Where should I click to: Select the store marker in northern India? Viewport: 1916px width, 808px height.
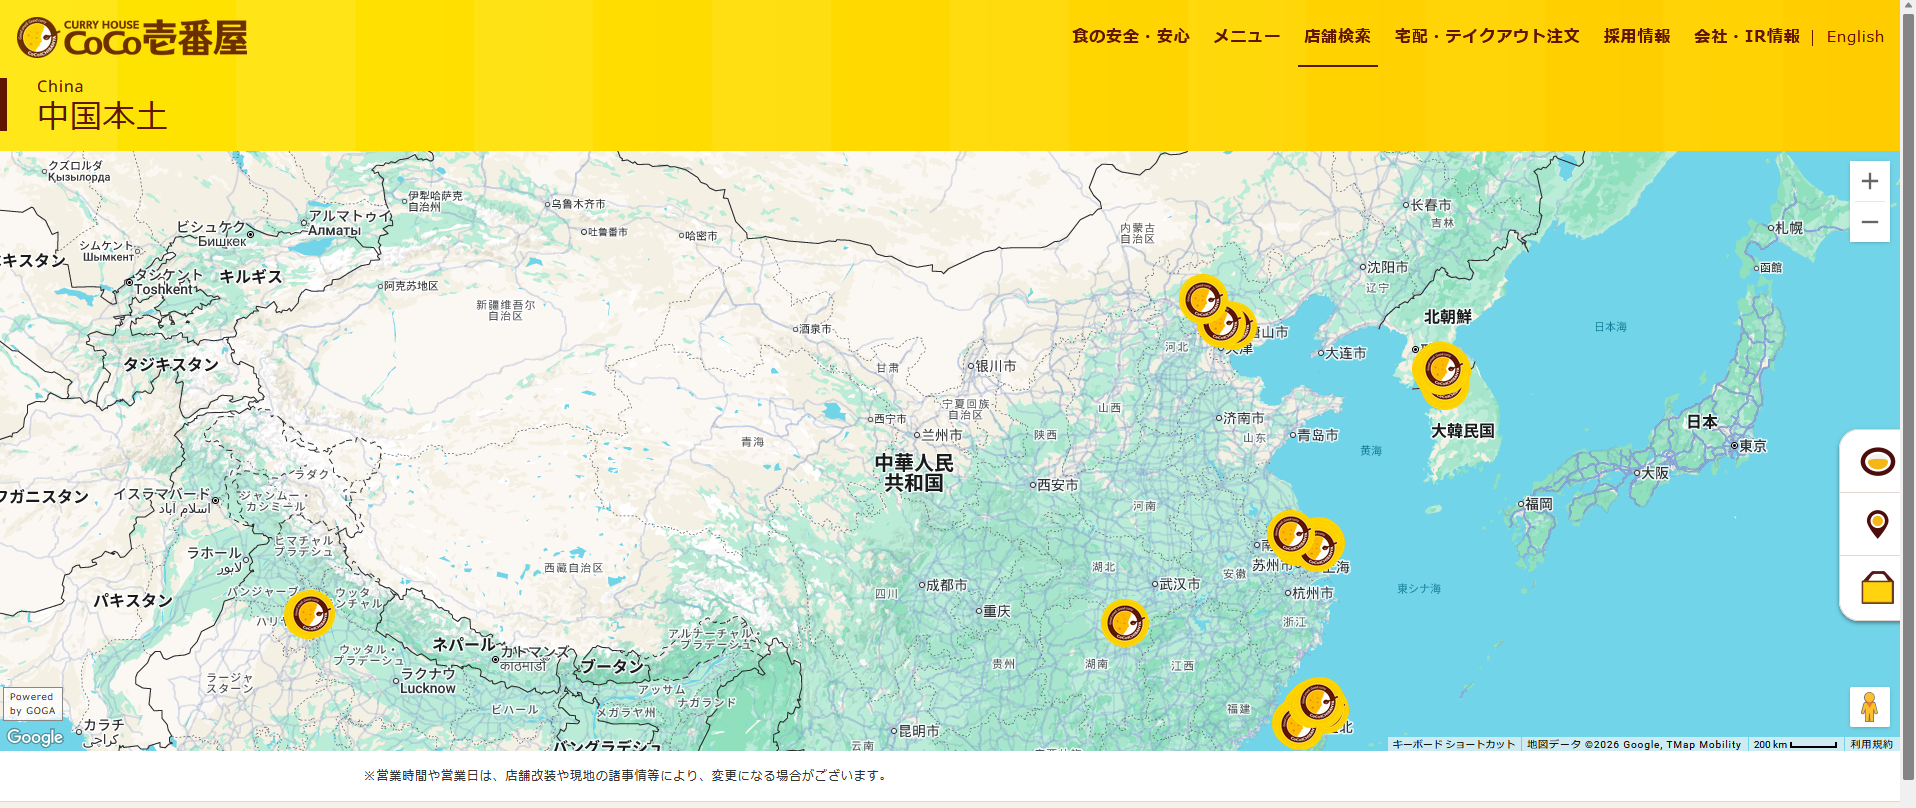(x=309, y=613)
